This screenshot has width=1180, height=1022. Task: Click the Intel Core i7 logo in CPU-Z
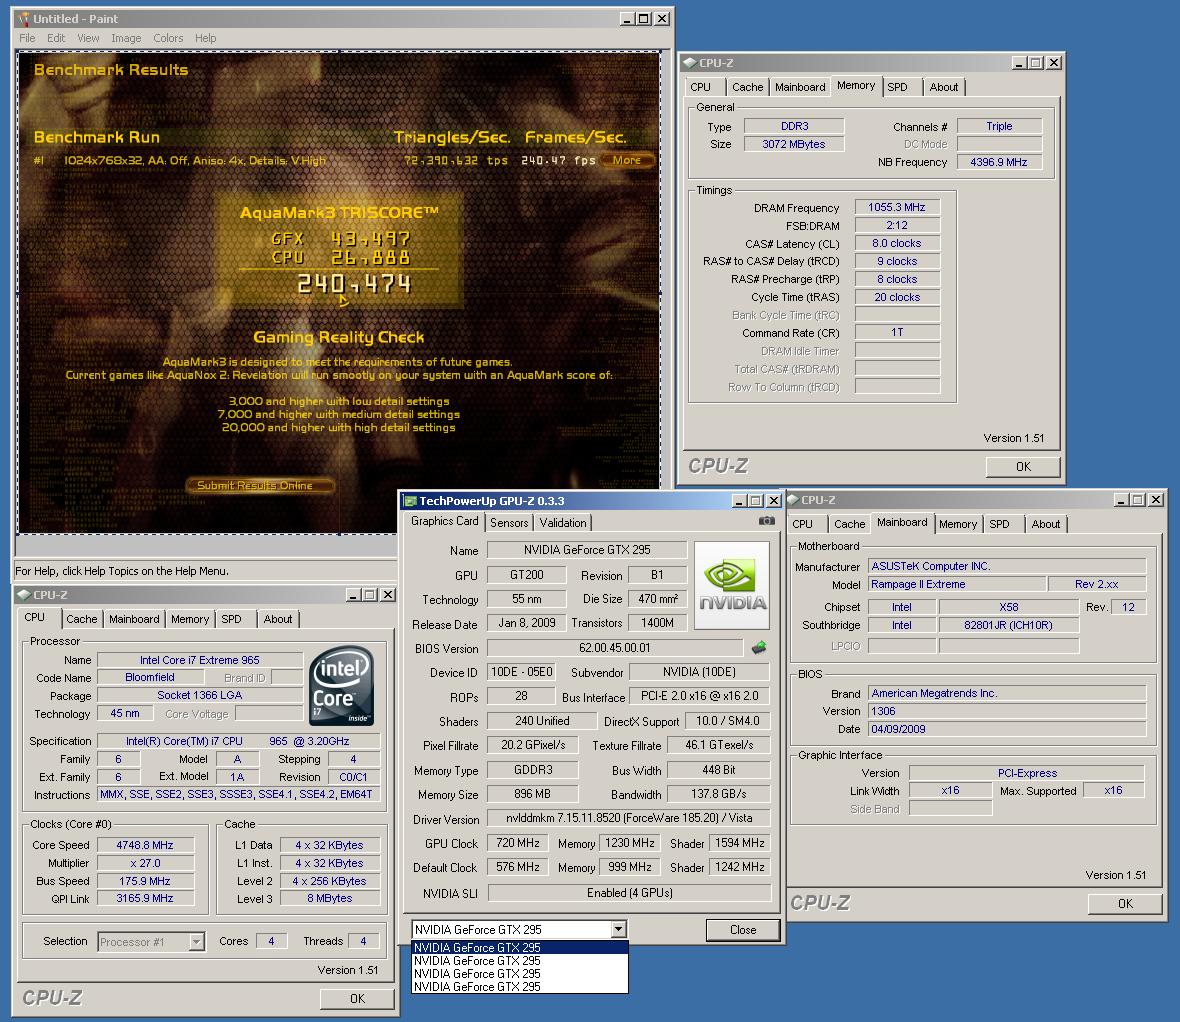(342, 686)
